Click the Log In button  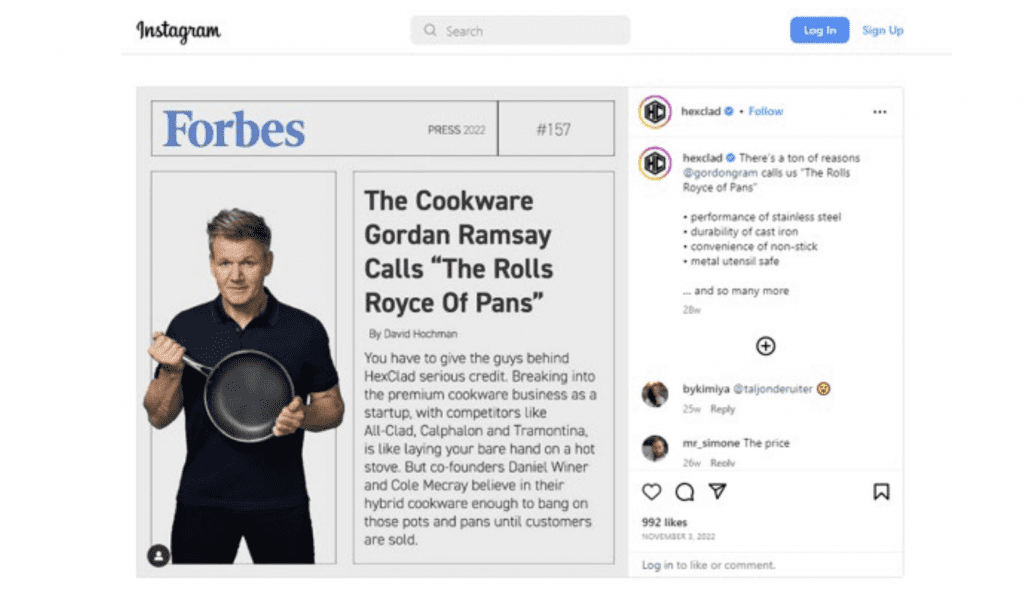pos(820,30)
